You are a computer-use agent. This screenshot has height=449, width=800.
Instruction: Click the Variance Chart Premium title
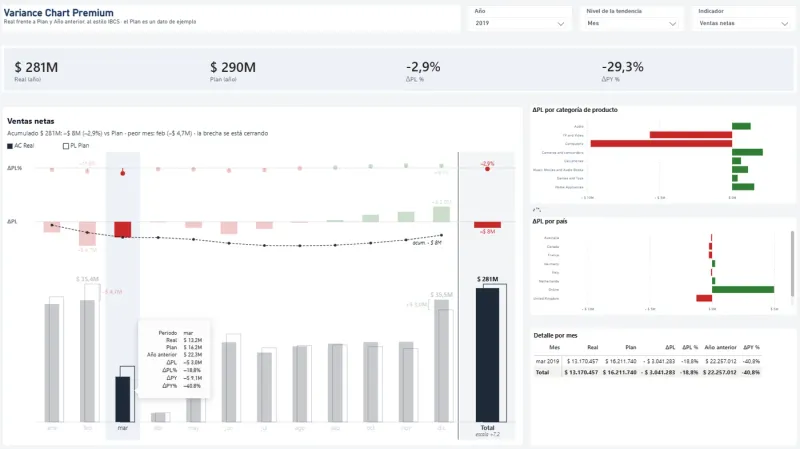59,13
